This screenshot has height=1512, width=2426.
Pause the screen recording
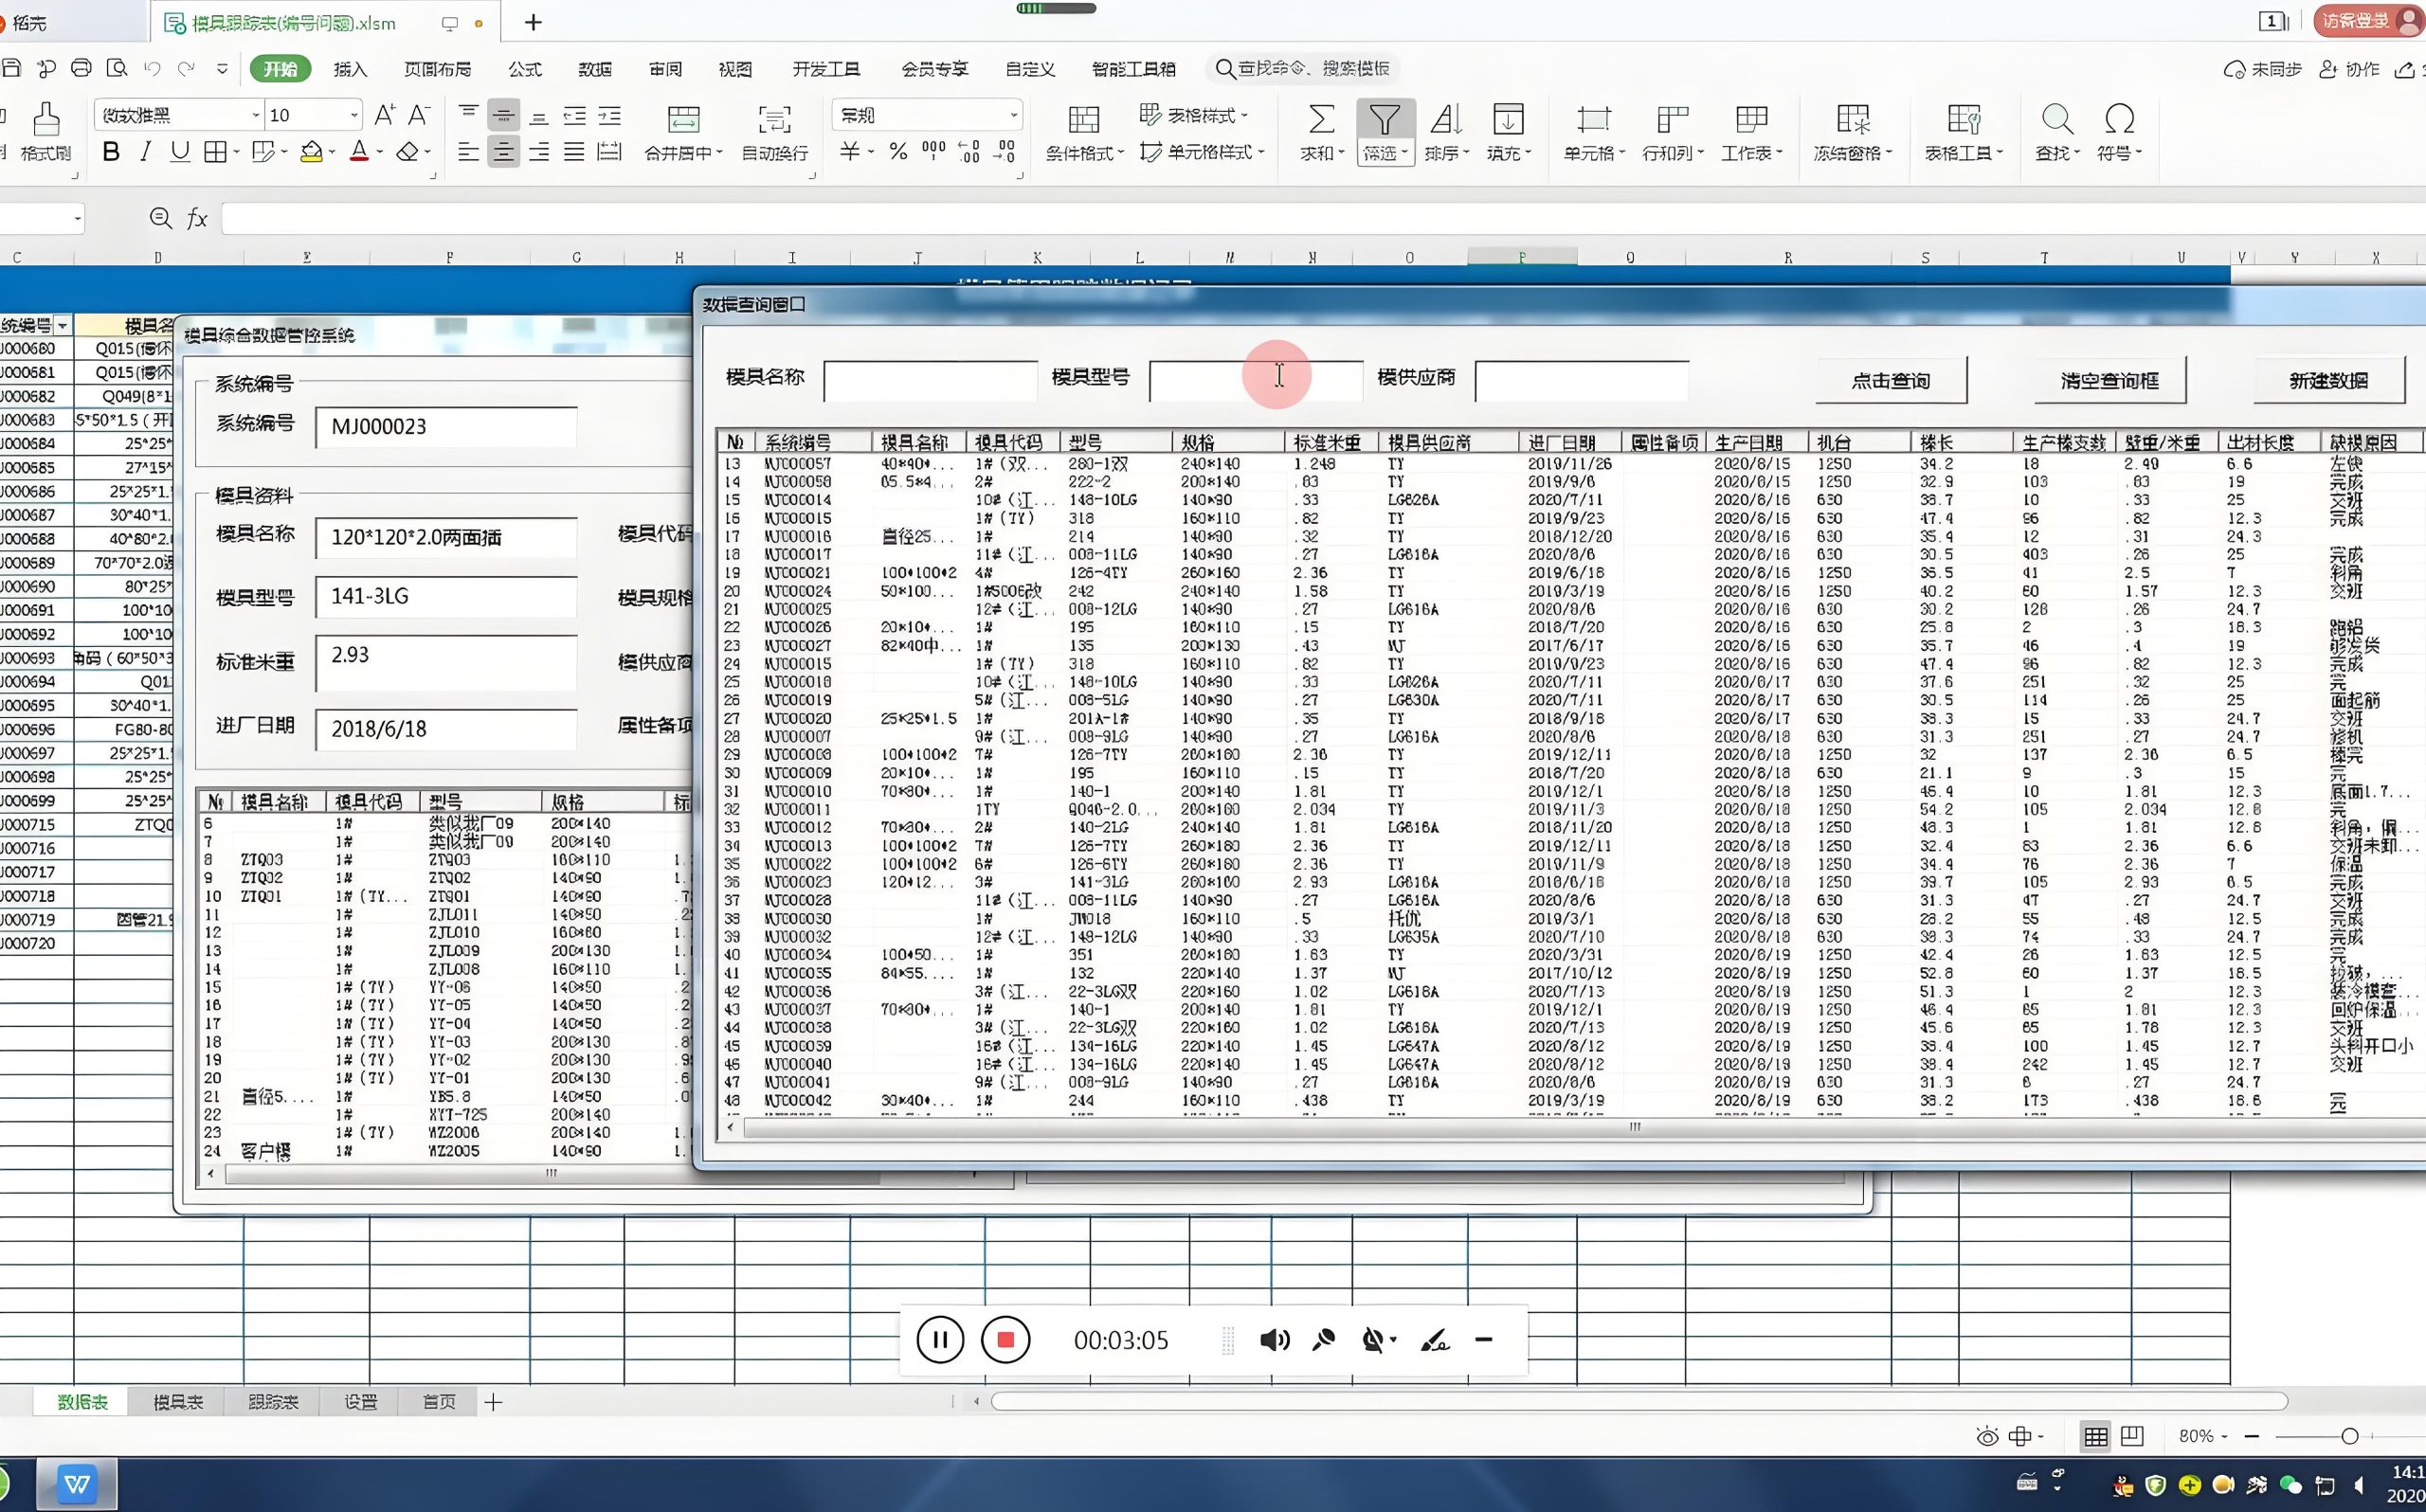pos(940,1340)
